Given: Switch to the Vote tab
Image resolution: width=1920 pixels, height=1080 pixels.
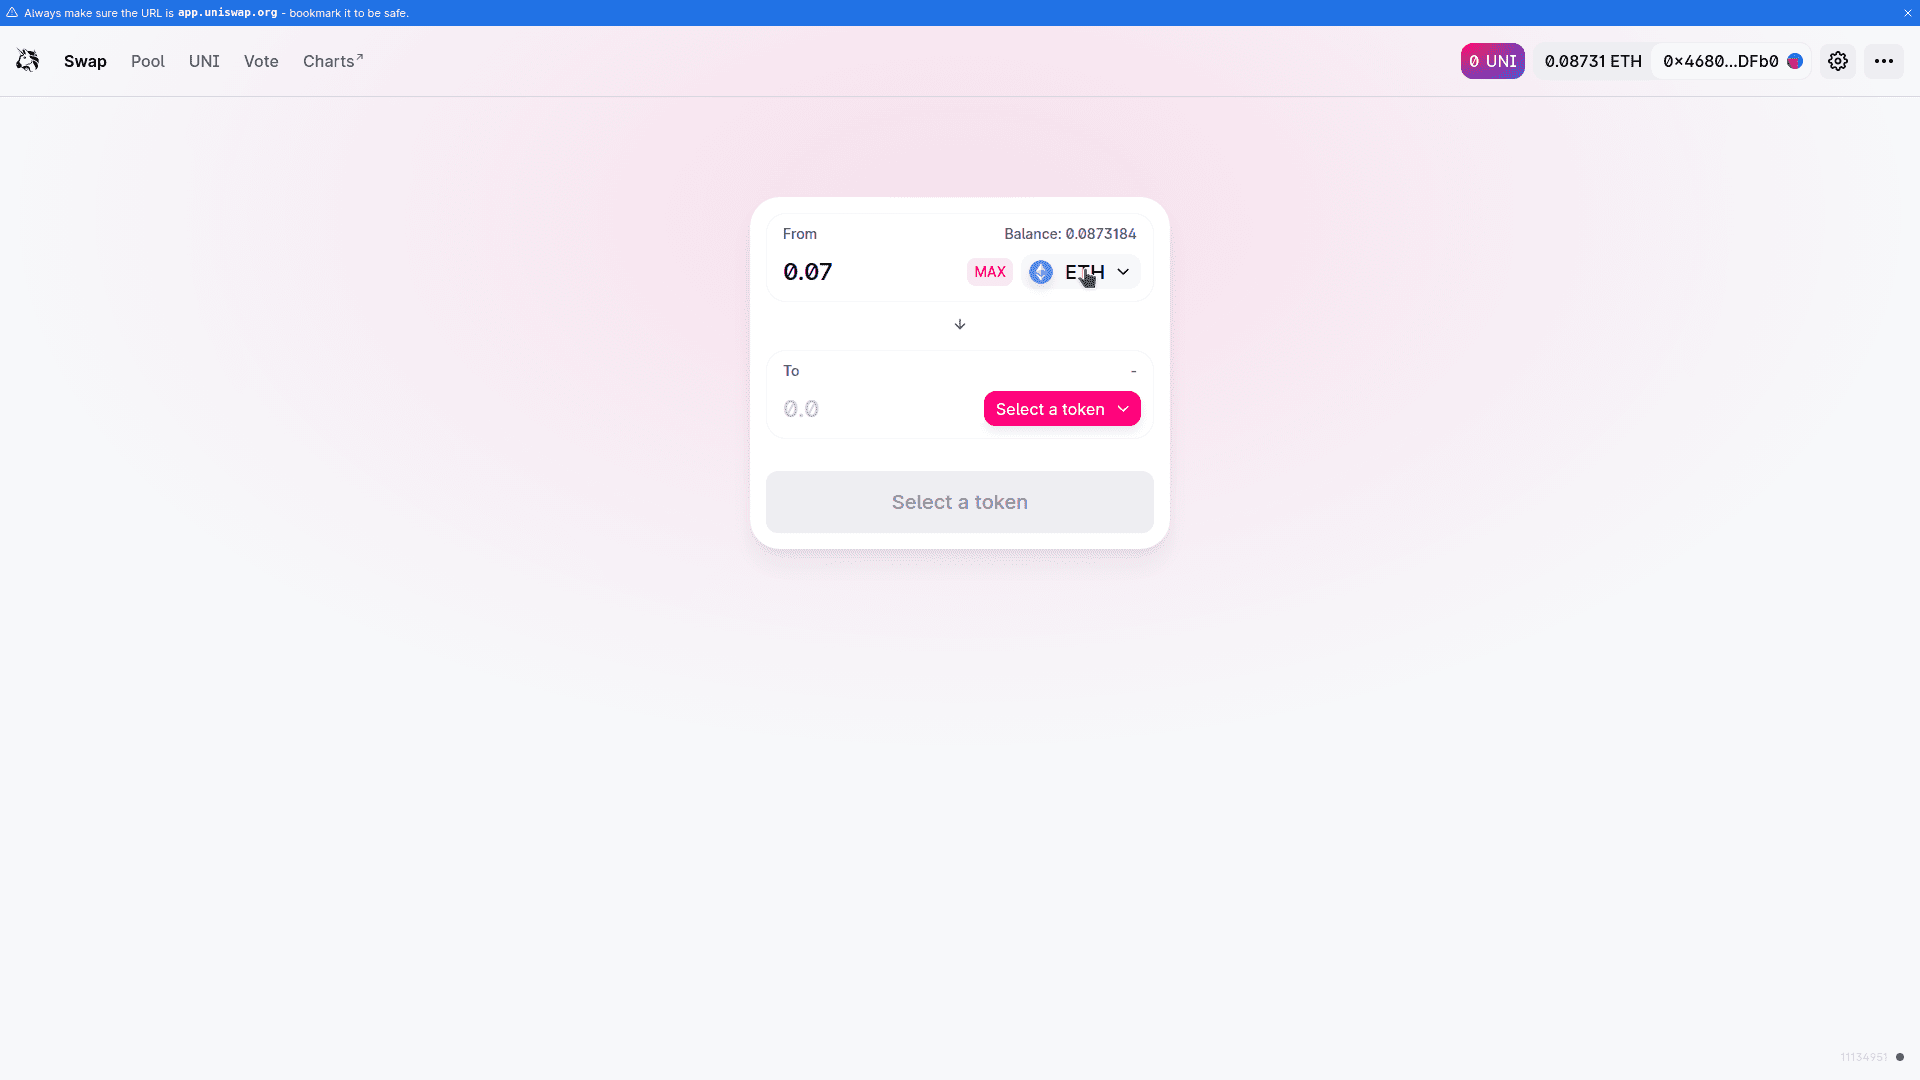Looking at the screenshot, I should click(x=261, y=61).
